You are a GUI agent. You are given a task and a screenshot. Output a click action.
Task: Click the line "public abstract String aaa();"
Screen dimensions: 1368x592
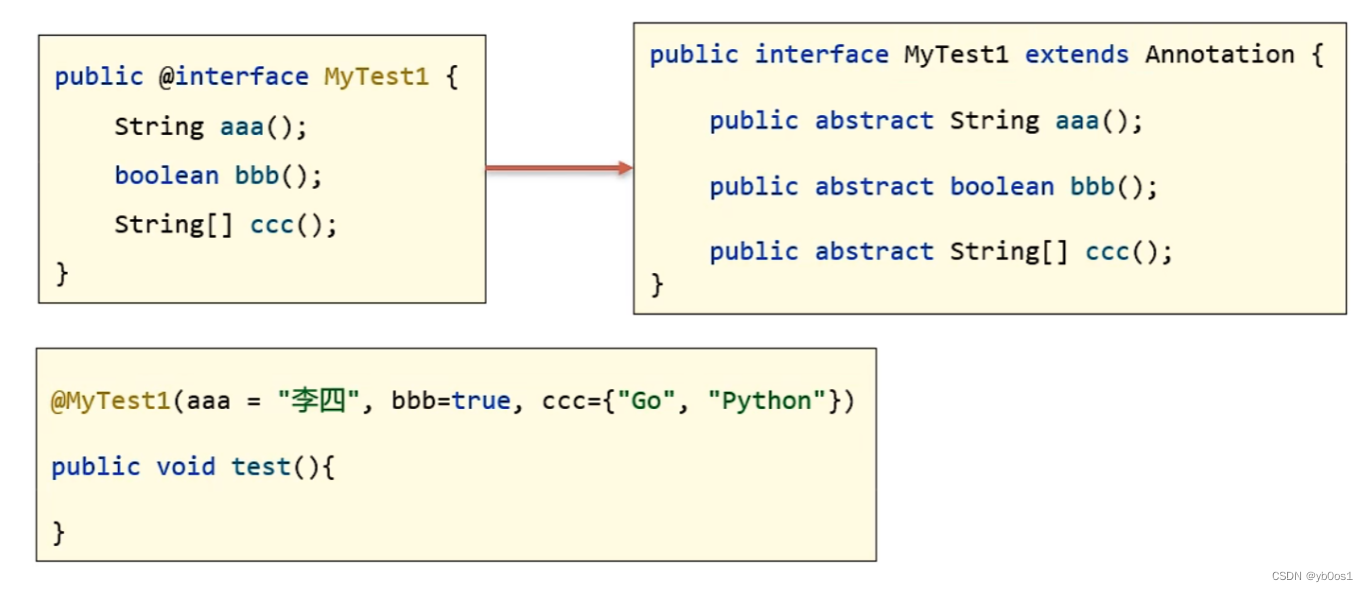(x=926, y=121)
